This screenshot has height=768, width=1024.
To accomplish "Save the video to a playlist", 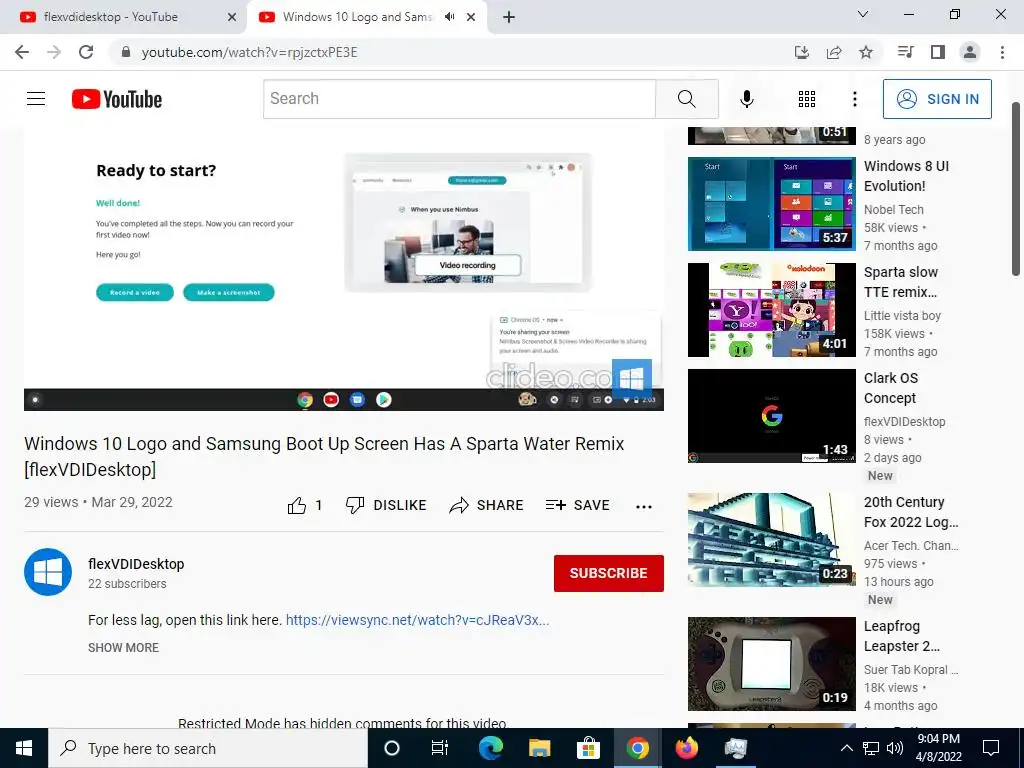I will [577, 505].
